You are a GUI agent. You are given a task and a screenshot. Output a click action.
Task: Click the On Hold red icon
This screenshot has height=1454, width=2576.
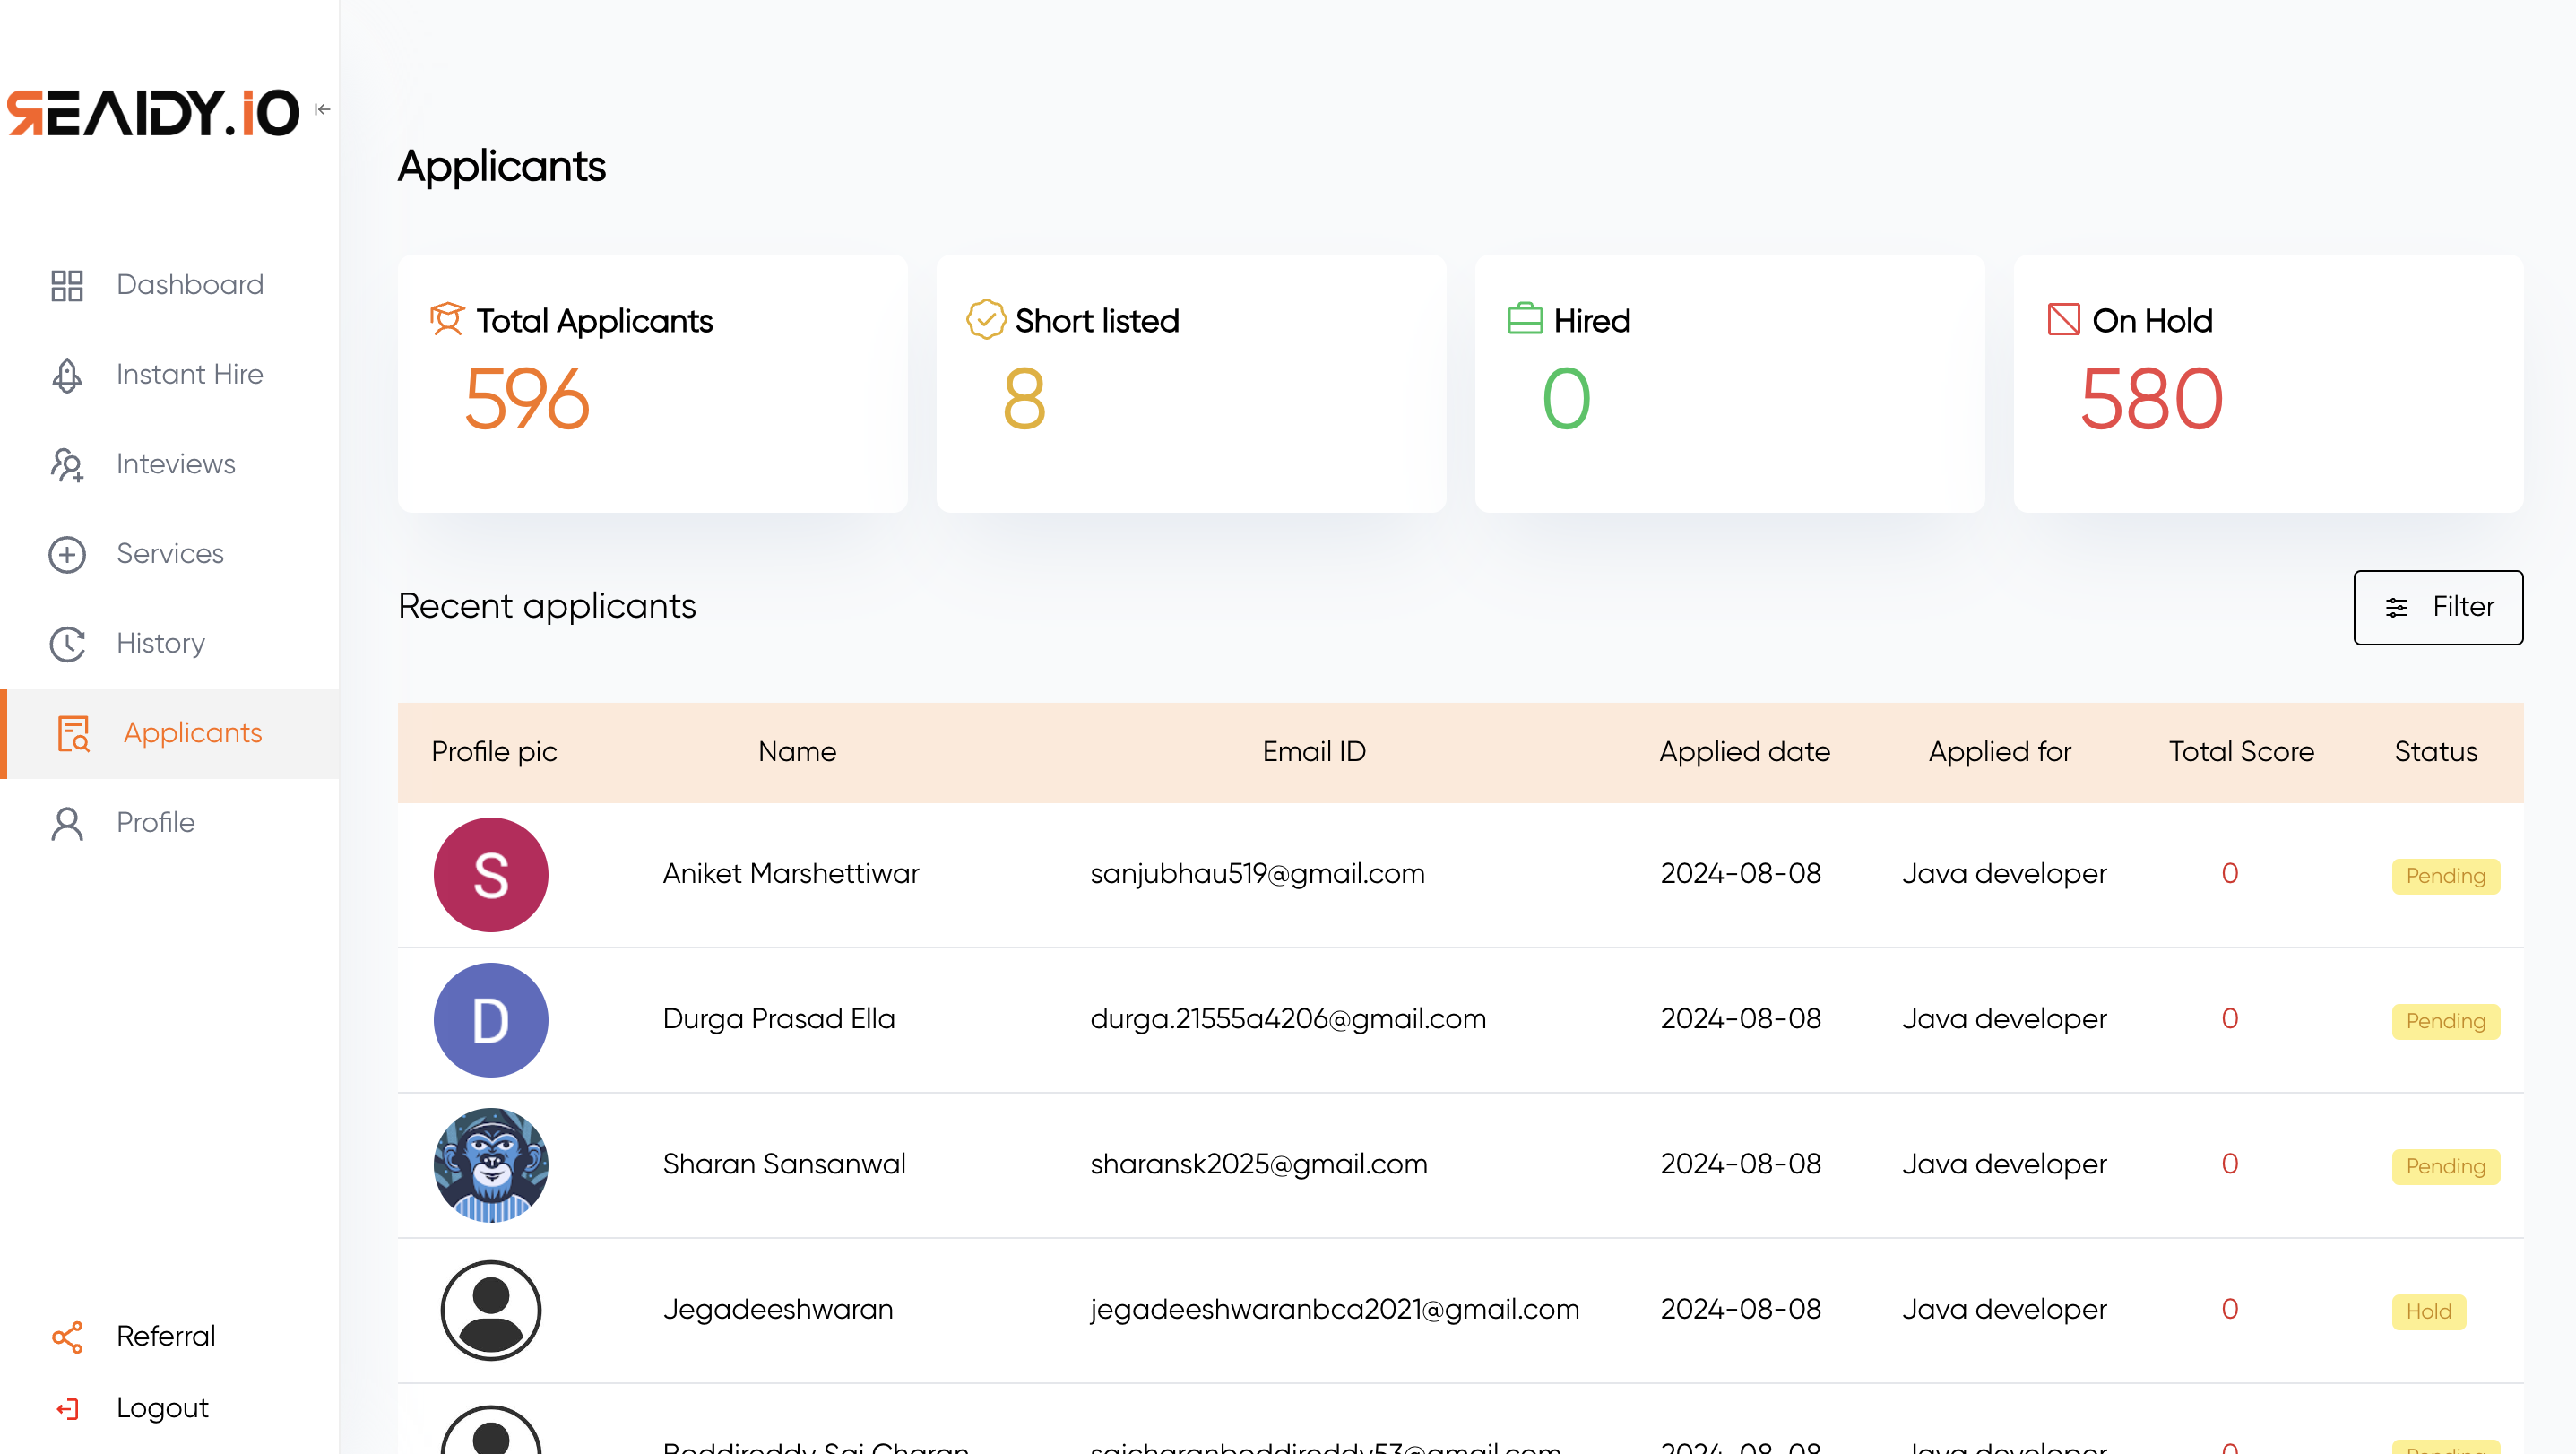[2063, 320]
